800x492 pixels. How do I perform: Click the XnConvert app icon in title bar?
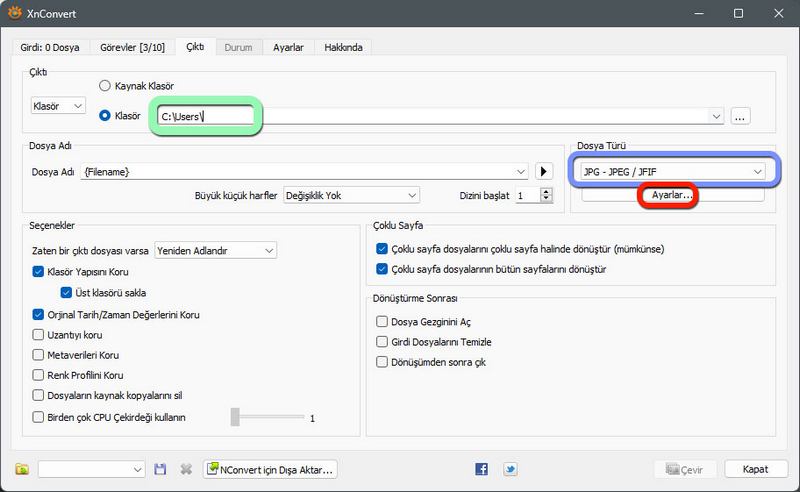point(15,12)
